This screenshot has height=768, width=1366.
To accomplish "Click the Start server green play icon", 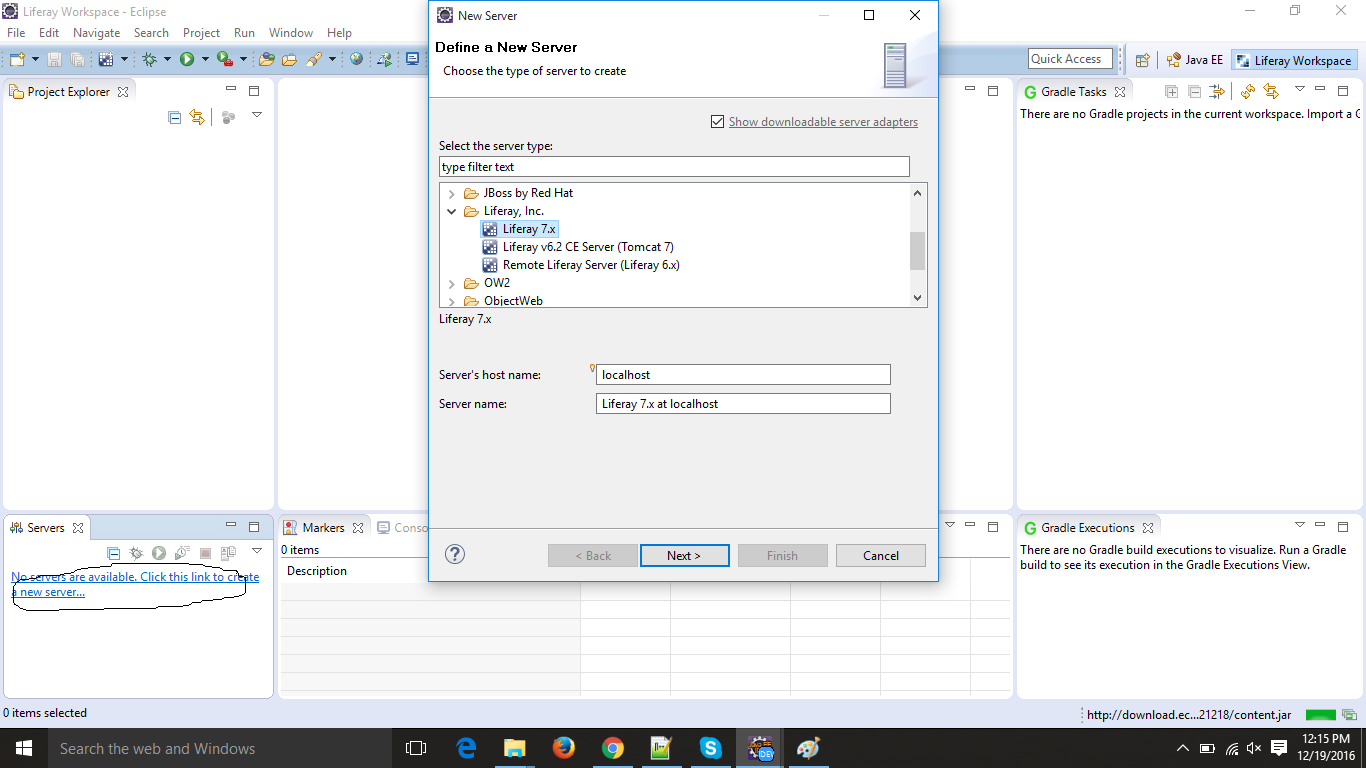I will coord(159,553).
